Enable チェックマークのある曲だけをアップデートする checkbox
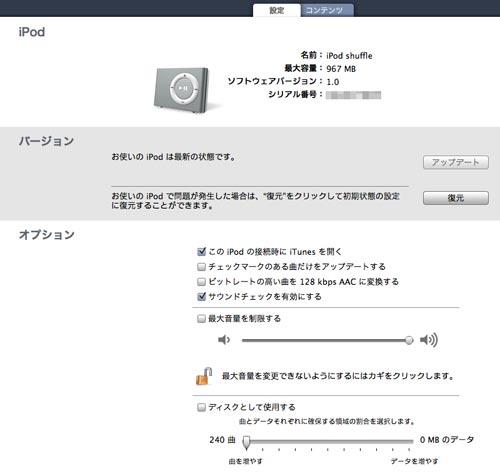This screenshot has height=474, width=500. pyautogui.click(x=201, y=267)
